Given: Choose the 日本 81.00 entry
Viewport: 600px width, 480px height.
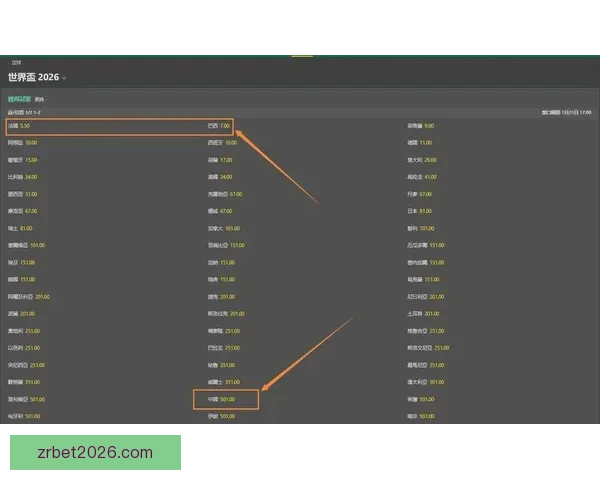Looking at the screenshot, I should tap(419, 211).
